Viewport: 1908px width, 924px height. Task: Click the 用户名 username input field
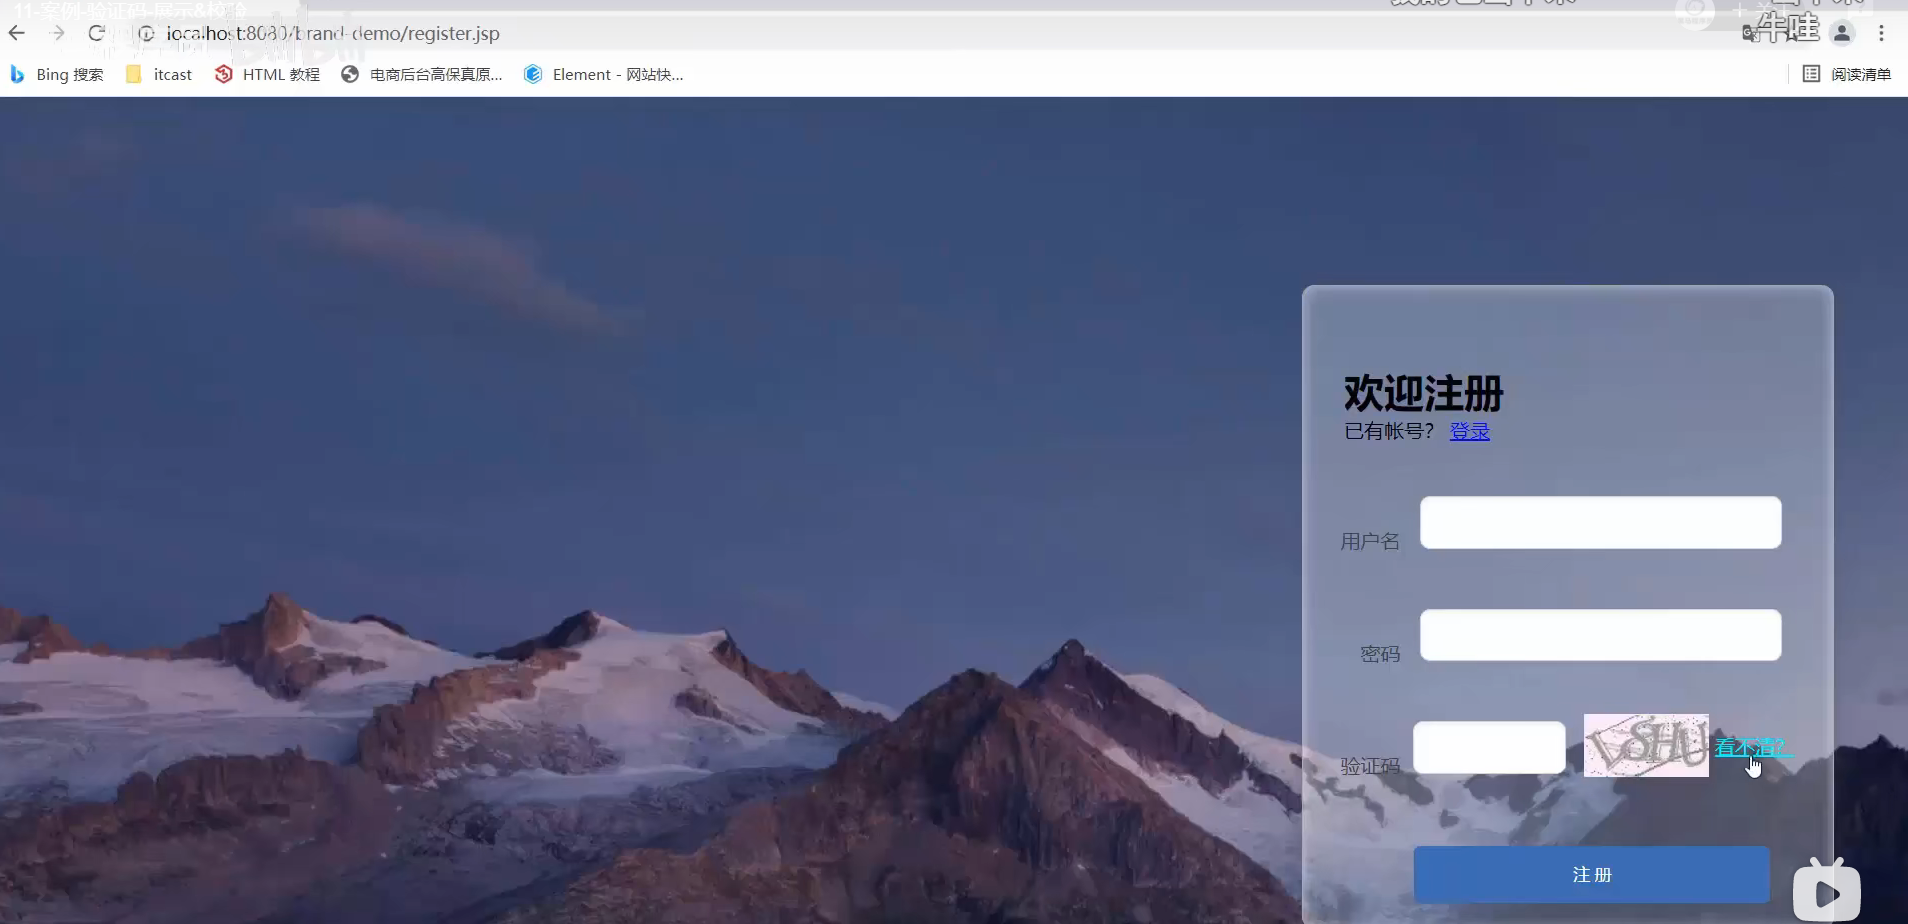[x=1600, y=522]
